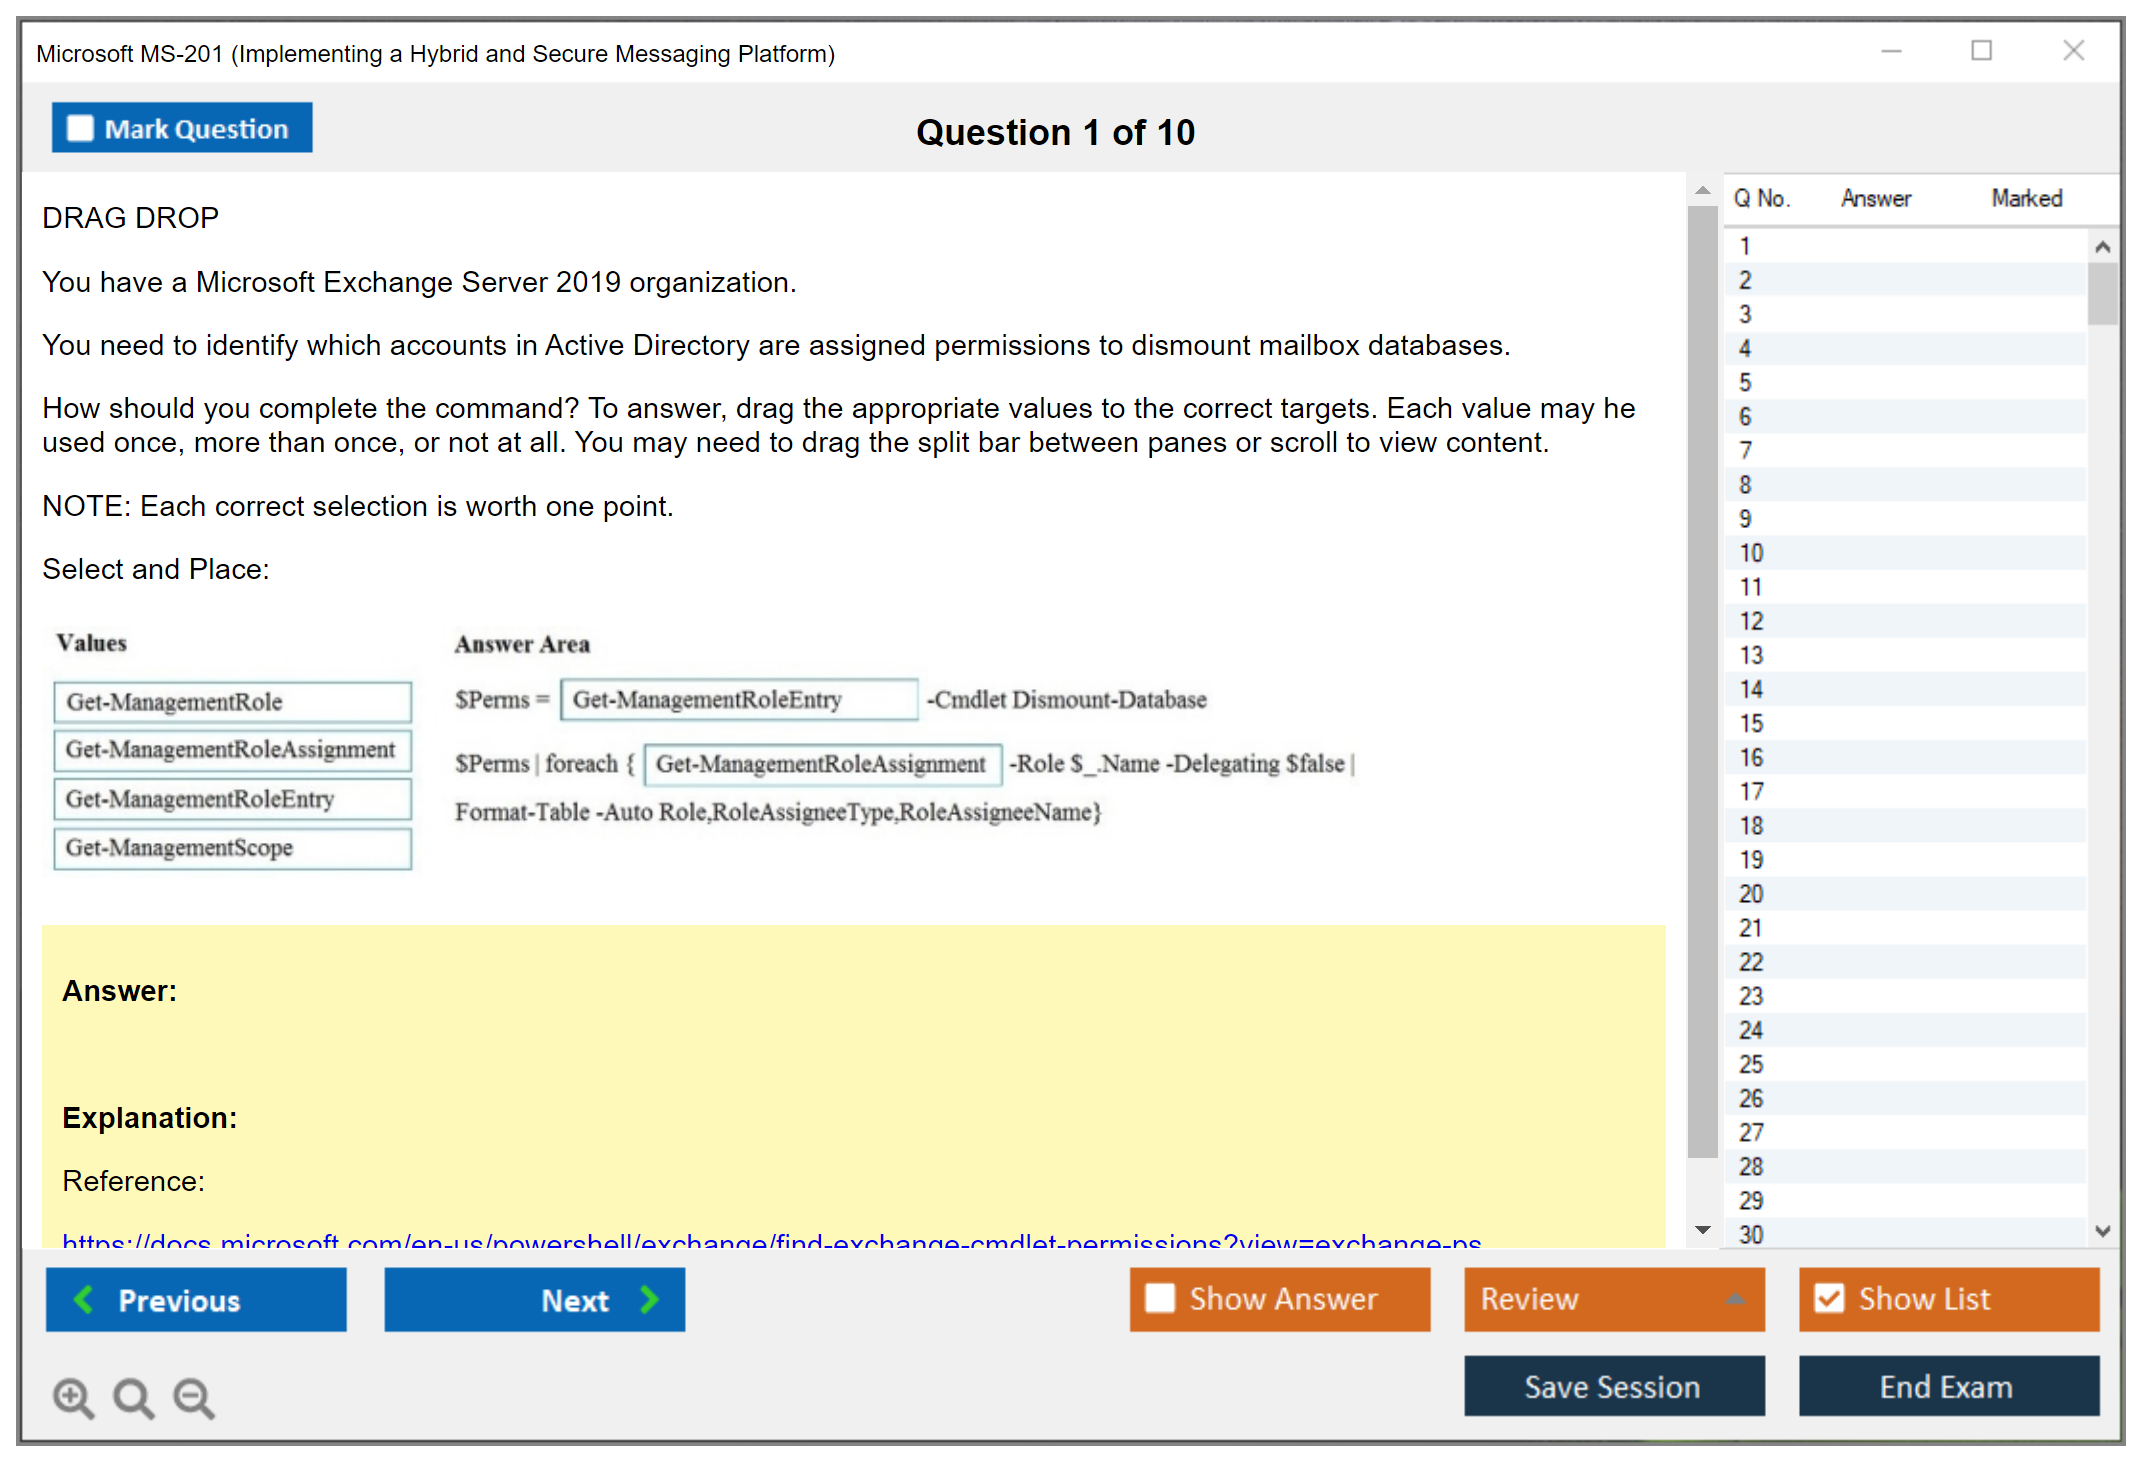This screenshot has height=1470, width=2150.
Task: Click question pane scroll-down arrow
Action: click(x=1703, y=1230)
